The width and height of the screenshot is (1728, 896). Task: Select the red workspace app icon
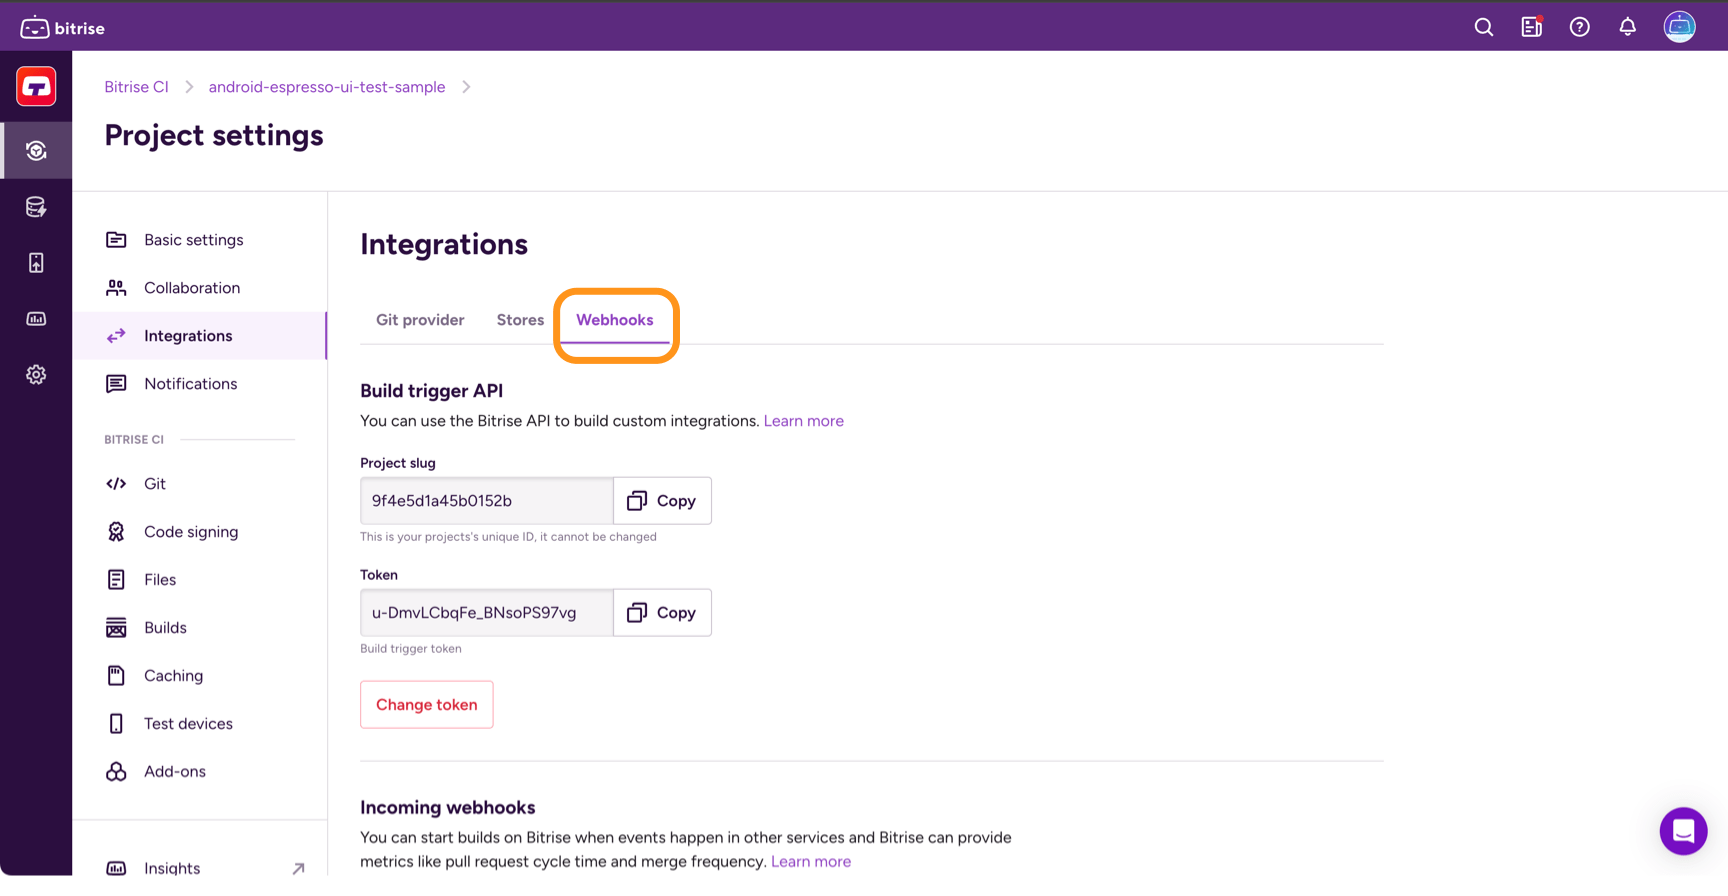point(36,87)
